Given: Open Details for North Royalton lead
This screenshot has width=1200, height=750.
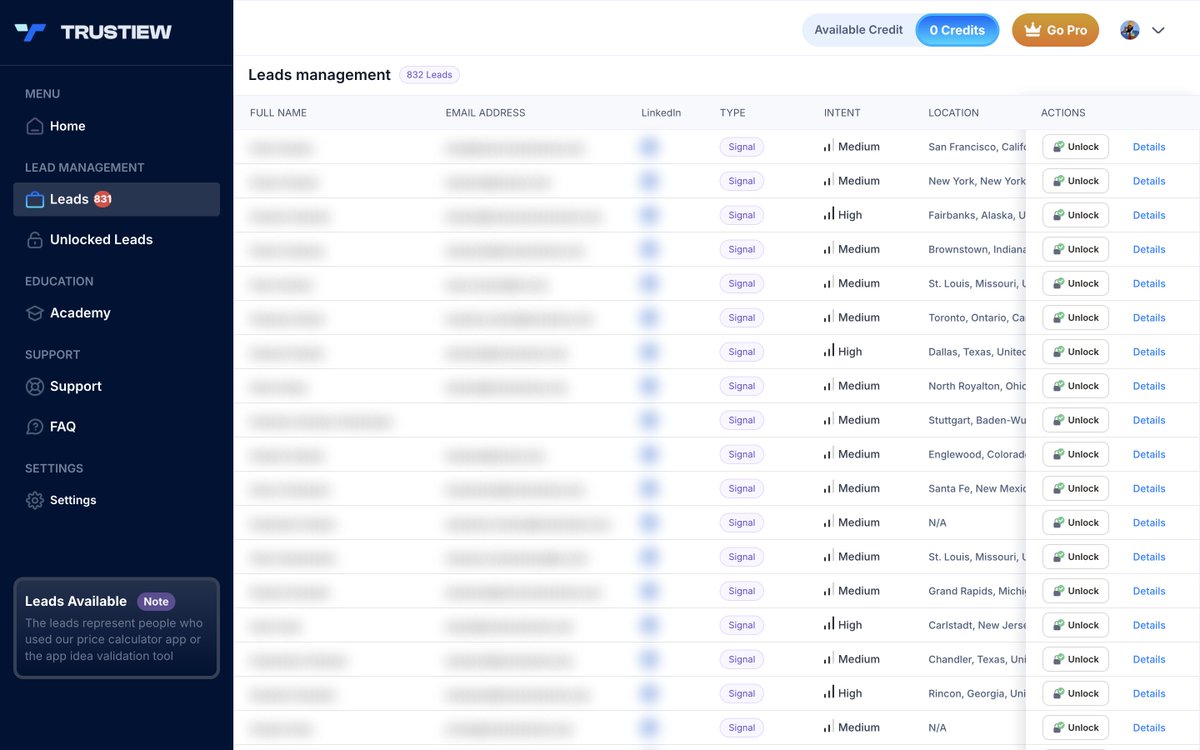Looking at the screenshot, I should point(1149,386).
